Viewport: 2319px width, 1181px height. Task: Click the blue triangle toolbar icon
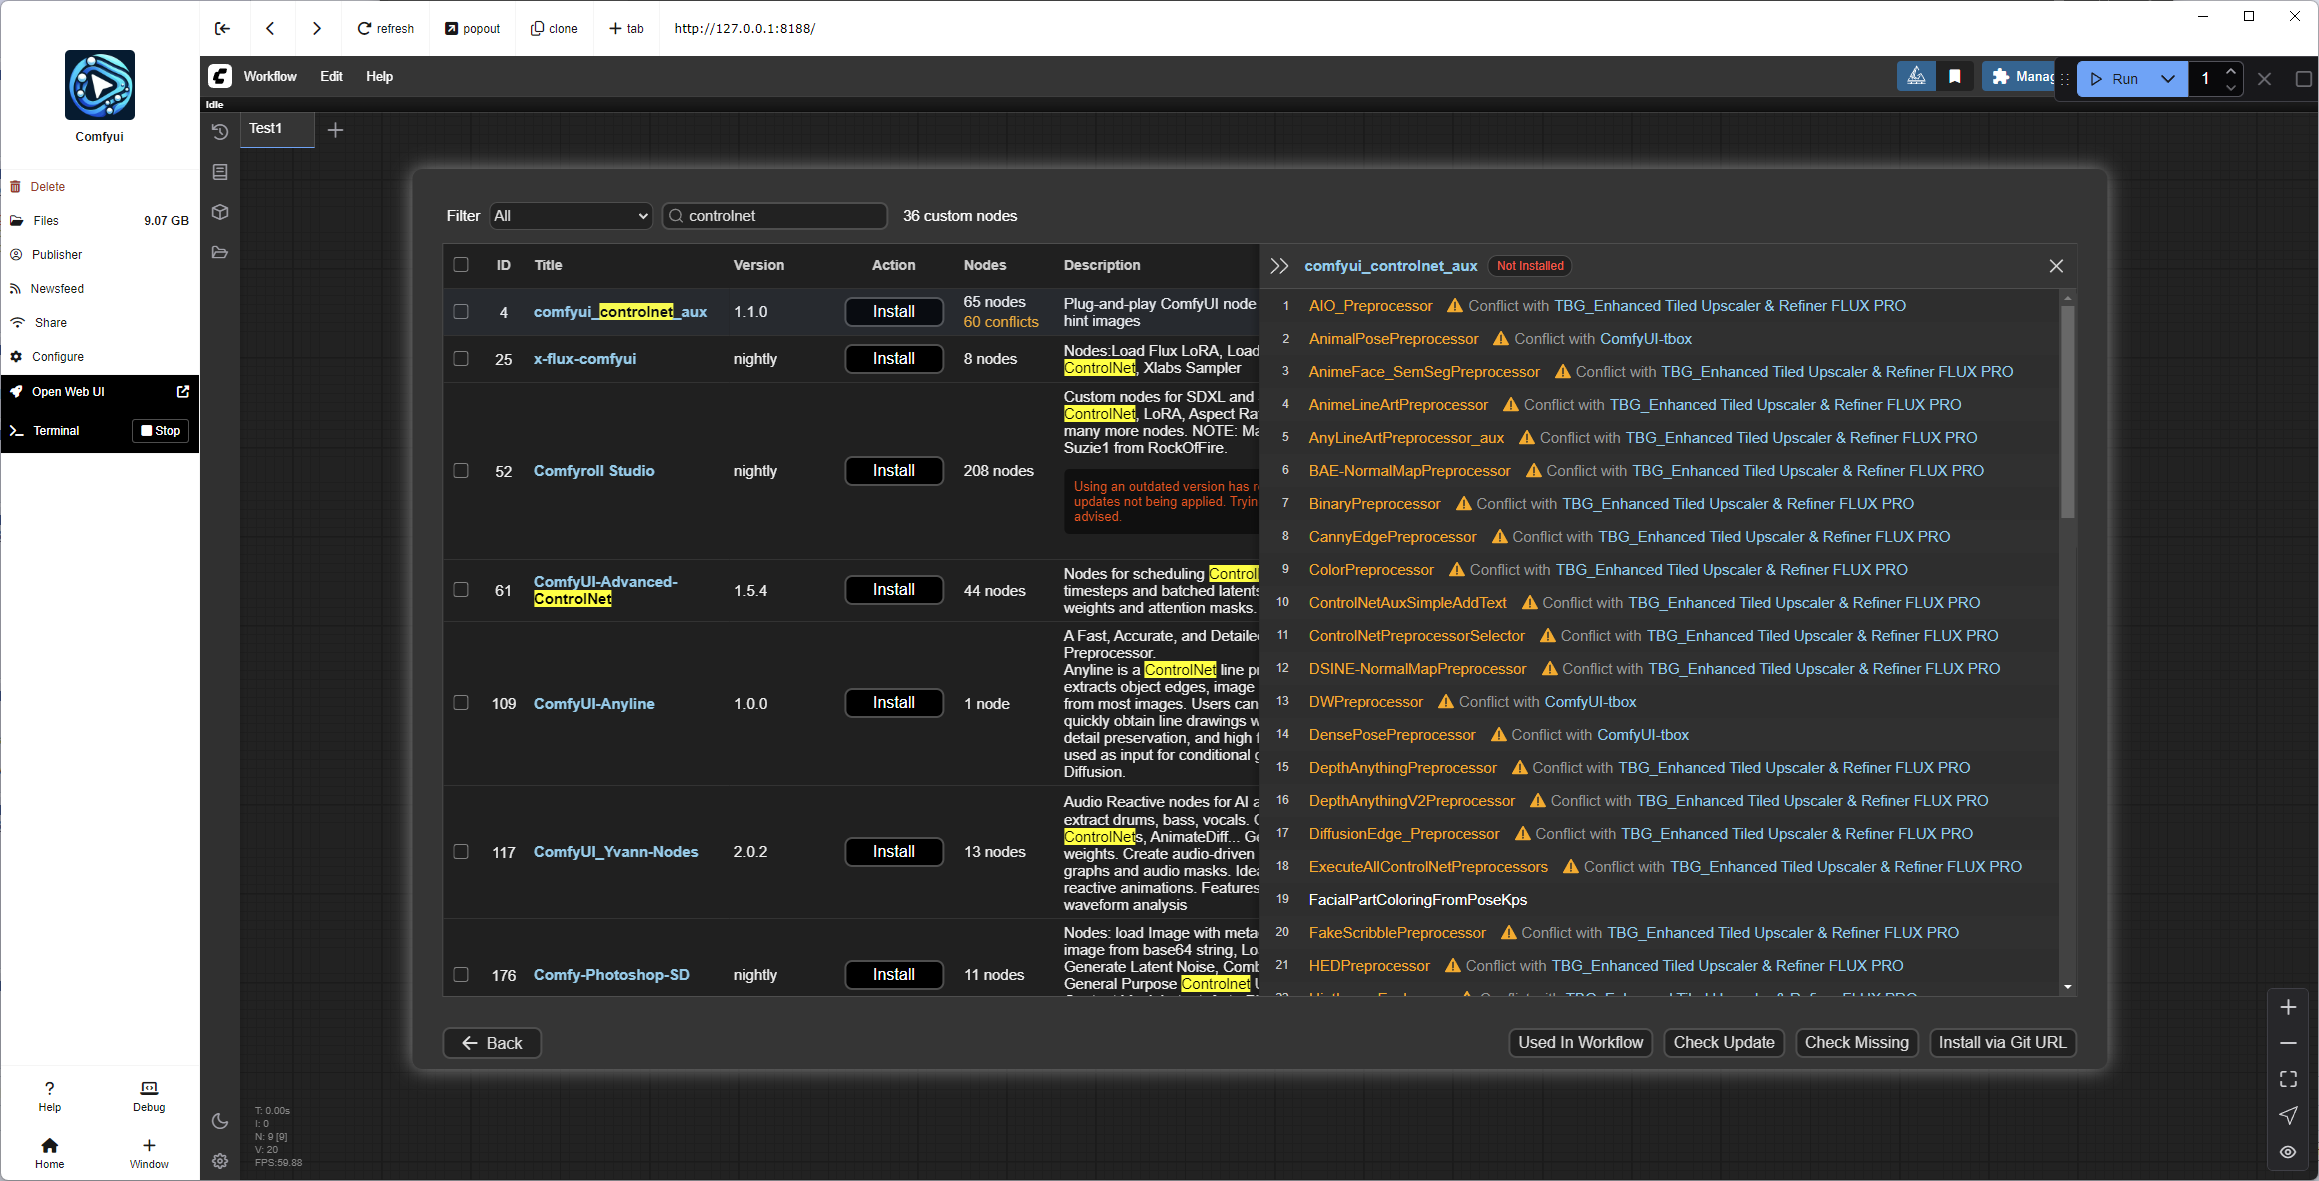1916,77
